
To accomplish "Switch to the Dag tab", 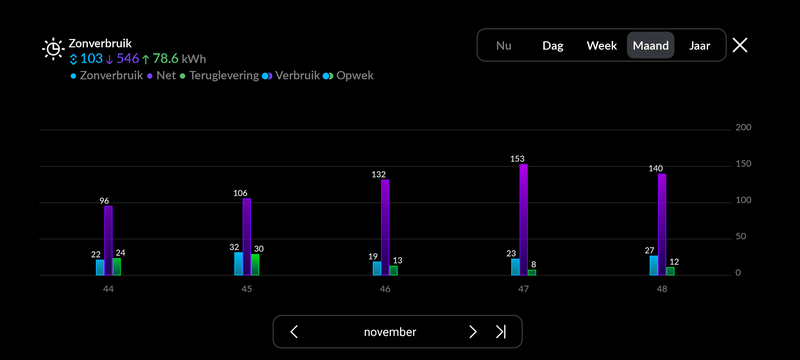I will 553,45.
